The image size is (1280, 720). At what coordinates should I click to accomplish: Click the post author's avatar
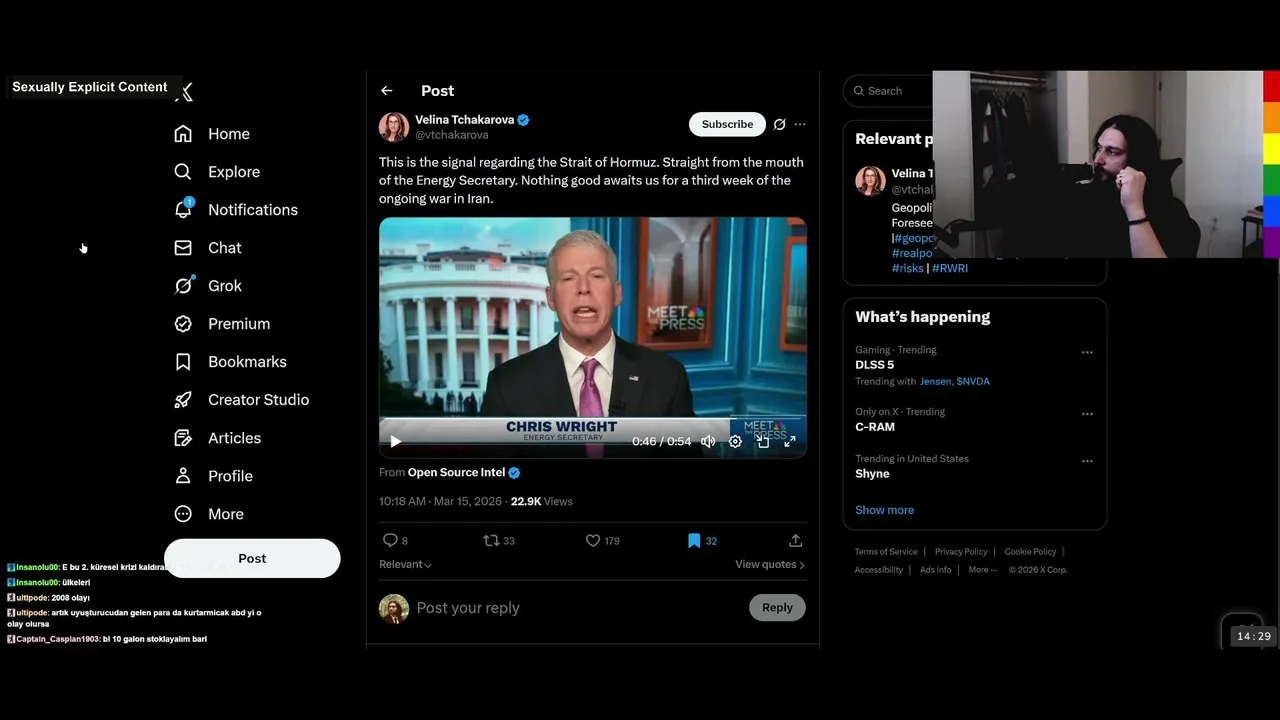coord(394,127)
